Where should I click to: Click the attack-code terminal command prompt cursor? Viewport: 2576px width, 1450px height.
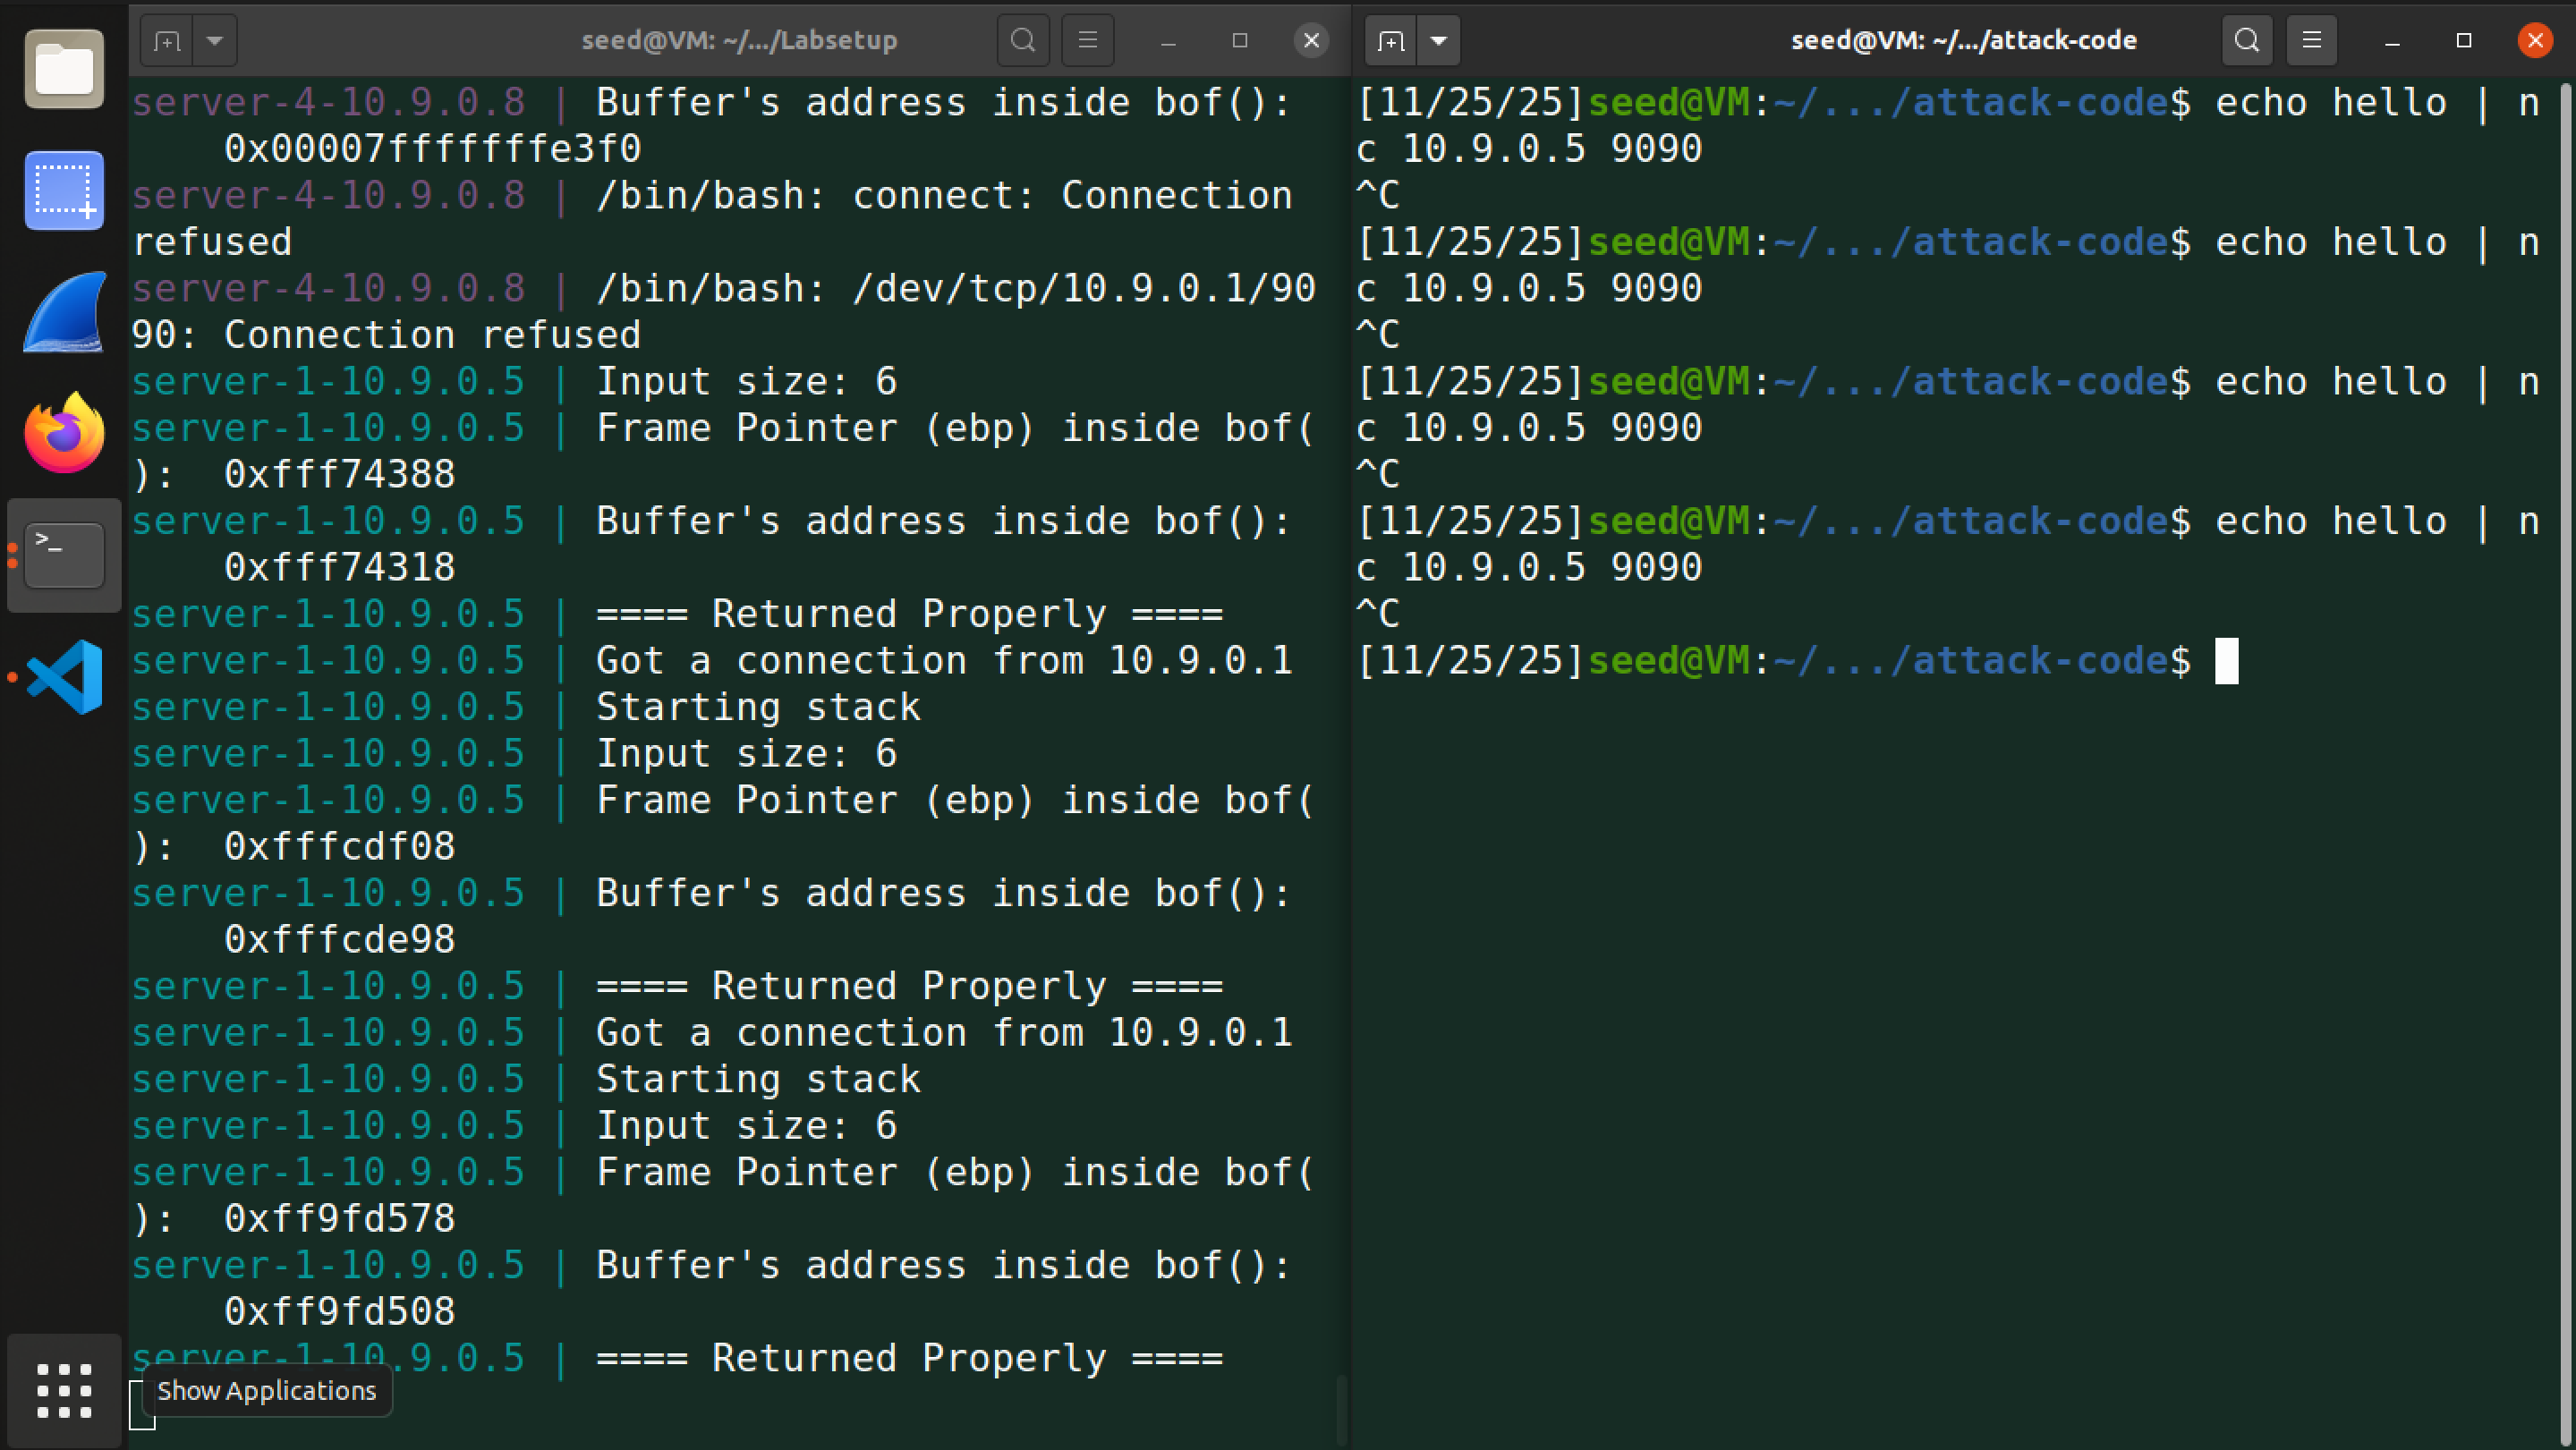[2226, 661]
